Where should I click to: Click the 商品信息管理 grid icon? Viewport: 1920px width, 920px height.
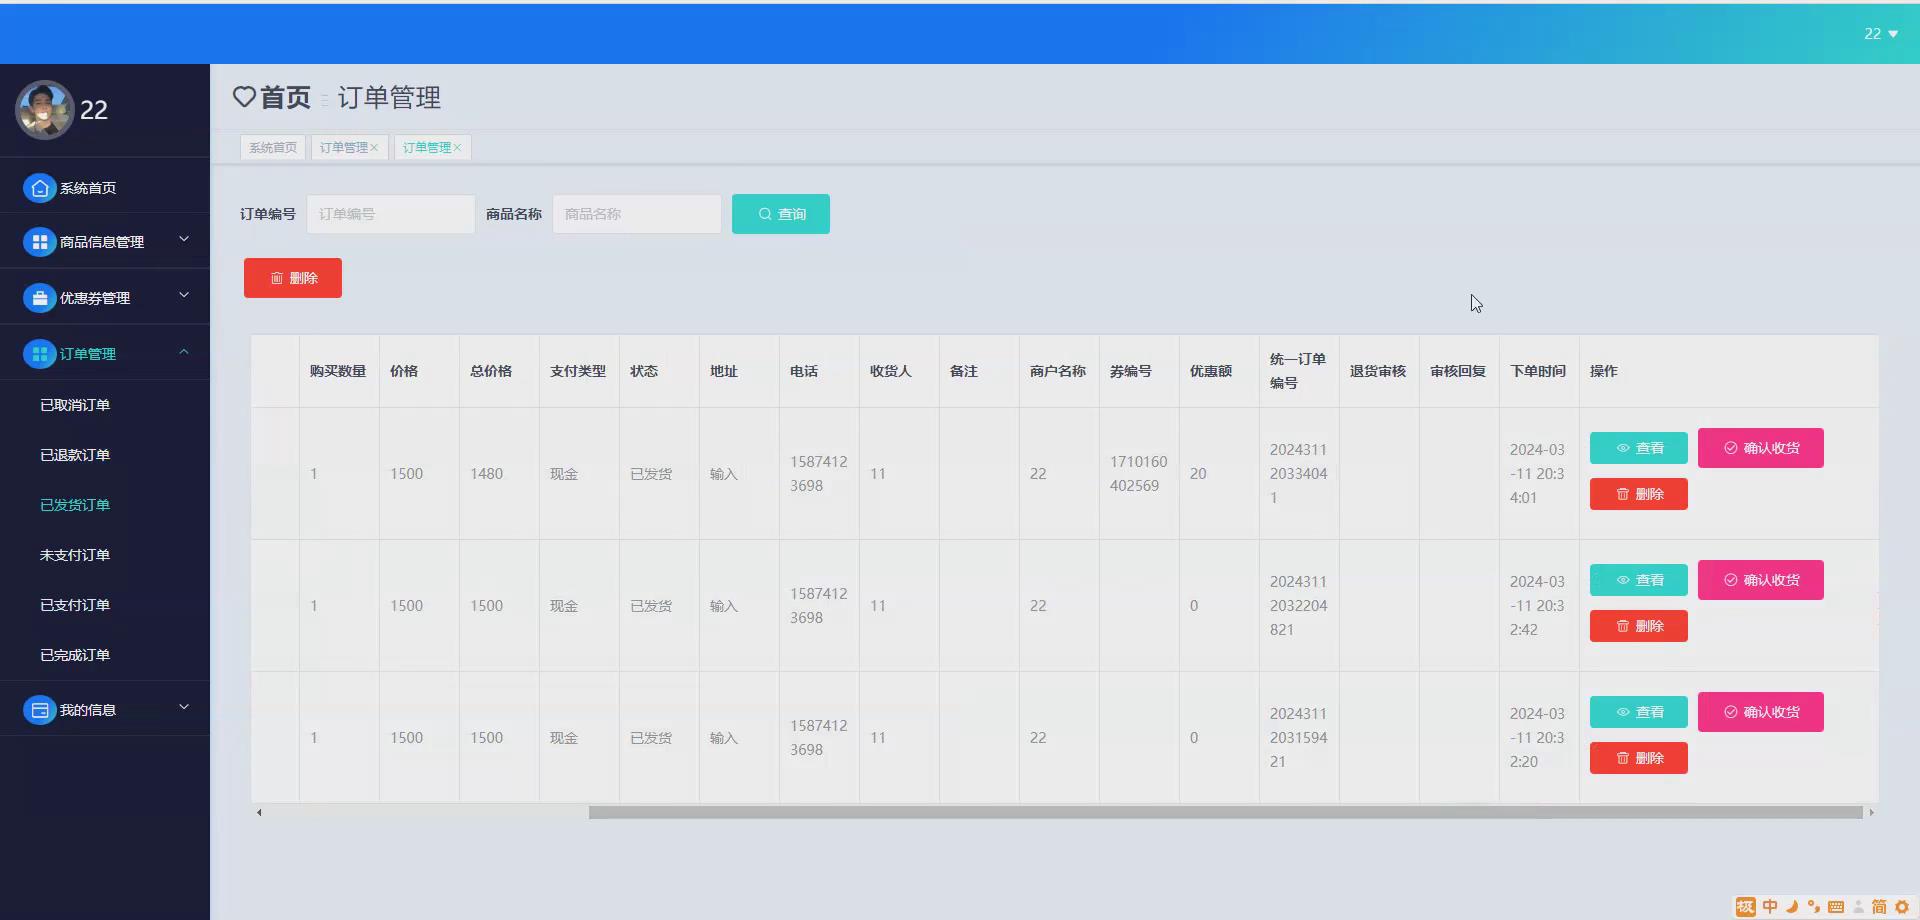coord(39,242)
